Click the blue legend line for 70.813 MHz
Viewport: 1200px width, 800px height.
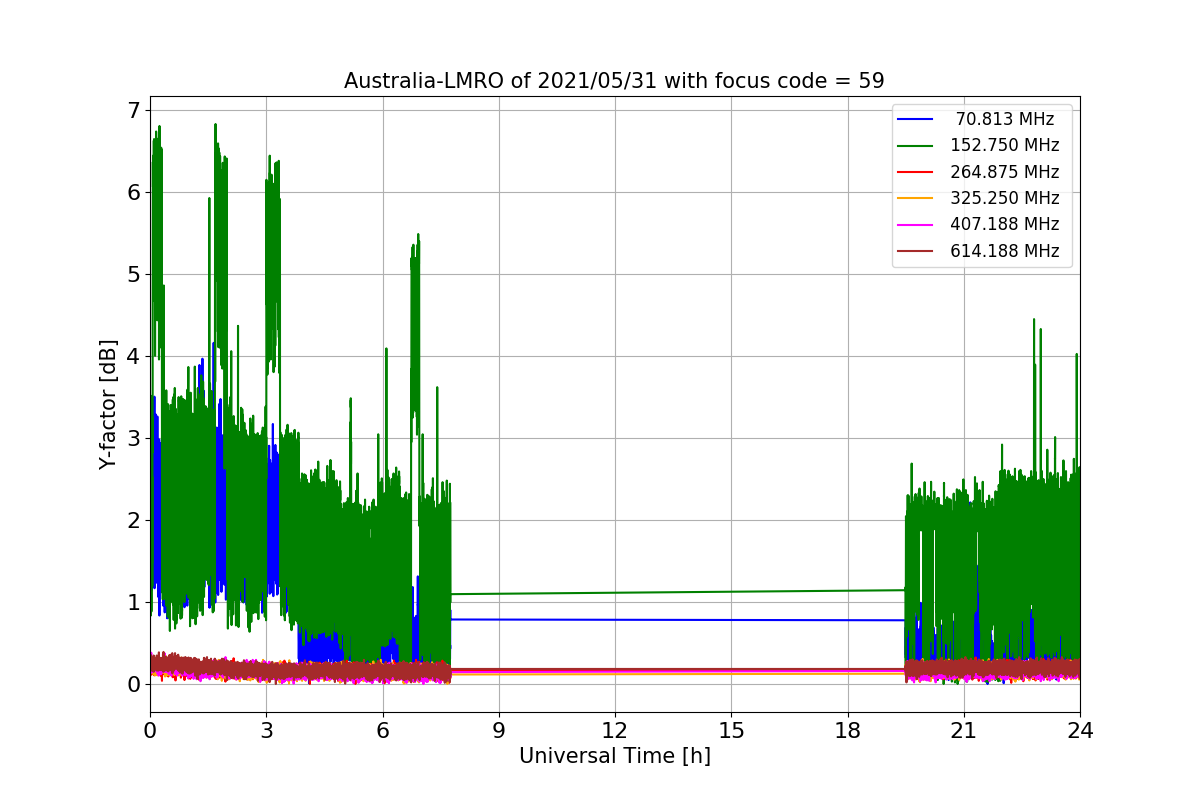pos(916,120)
